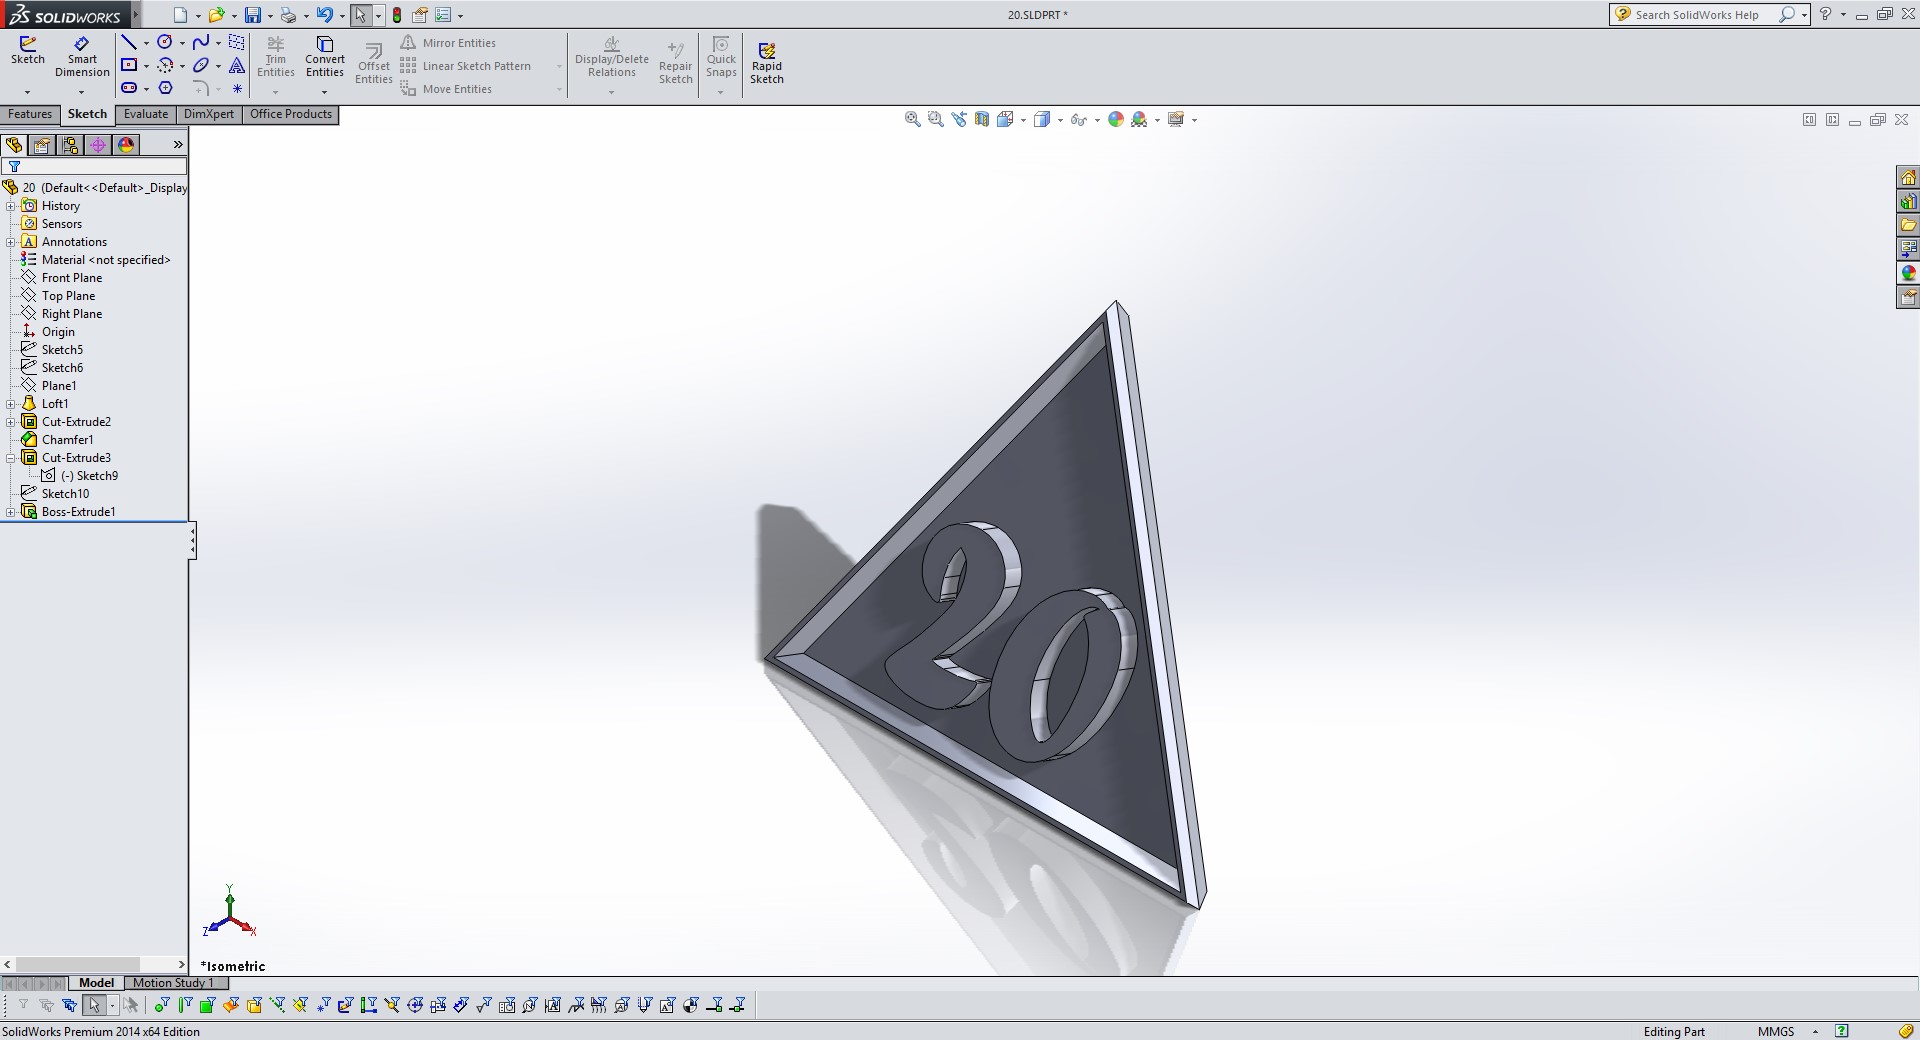
Task: Click the Sketch10 tree item
Action: coord(65,494)
